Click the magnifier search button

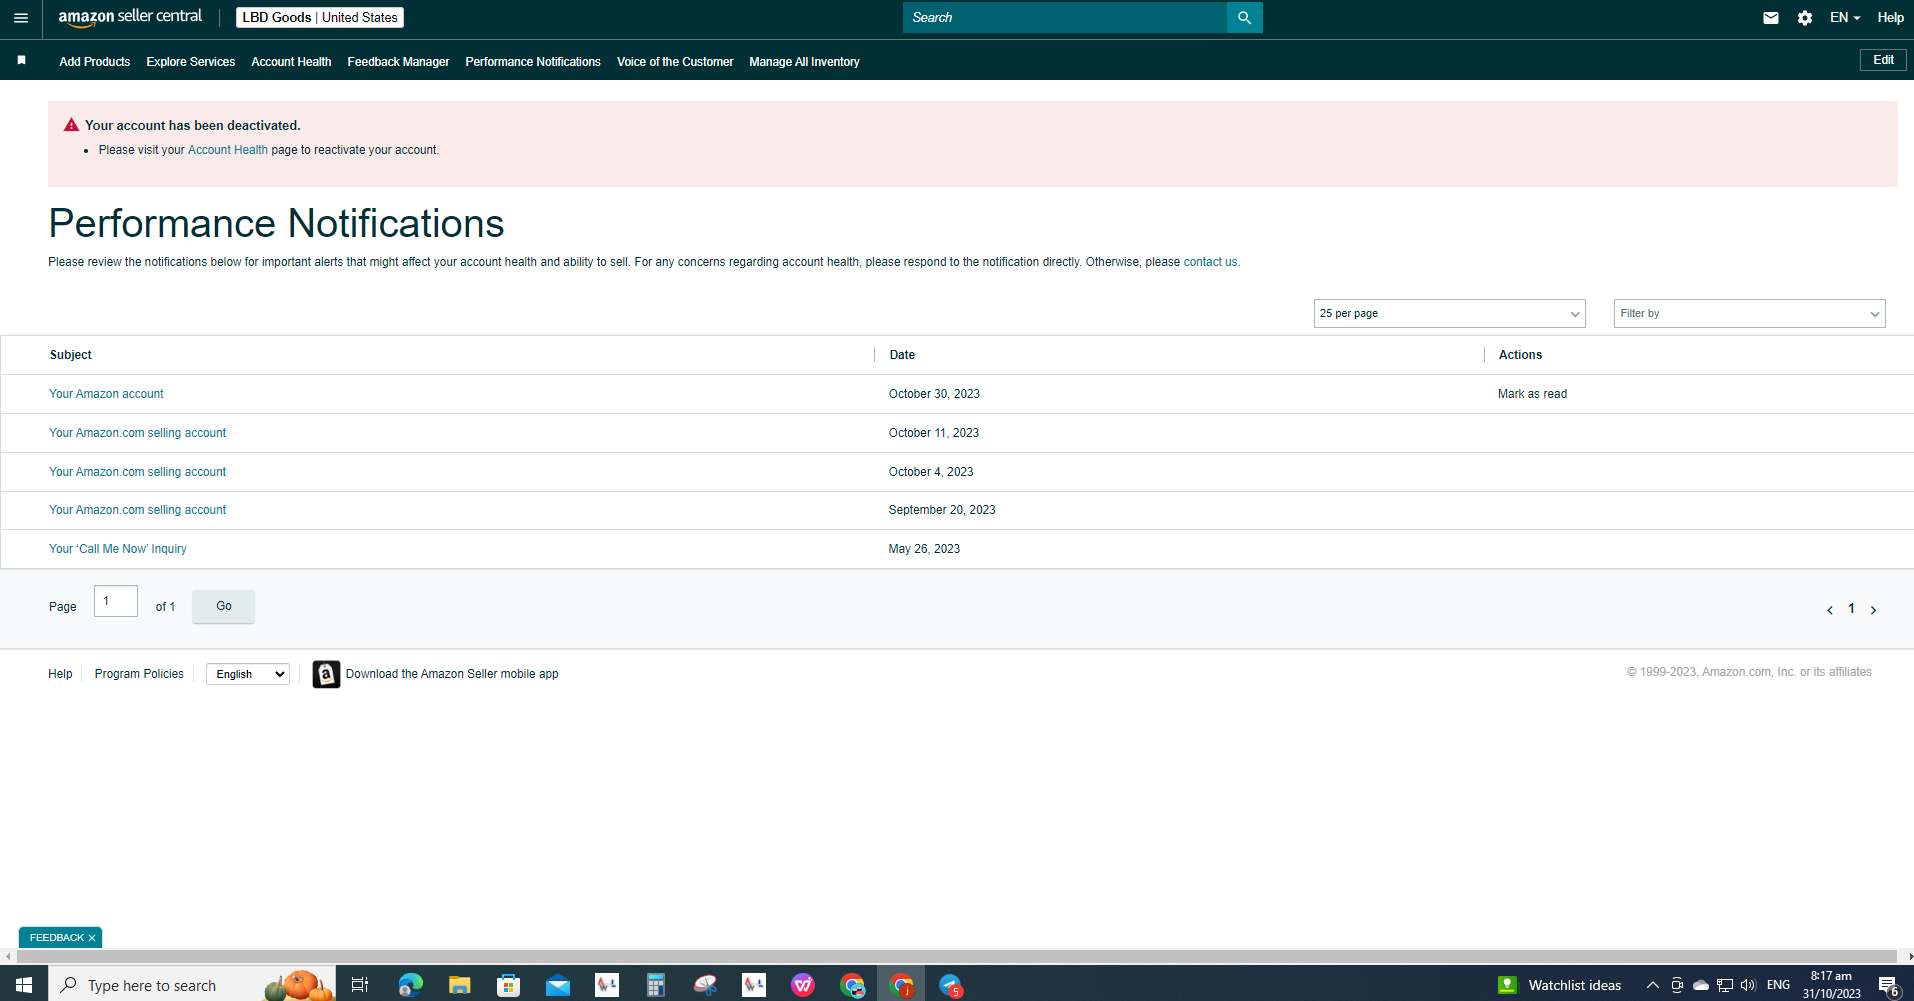point(1244,18)
